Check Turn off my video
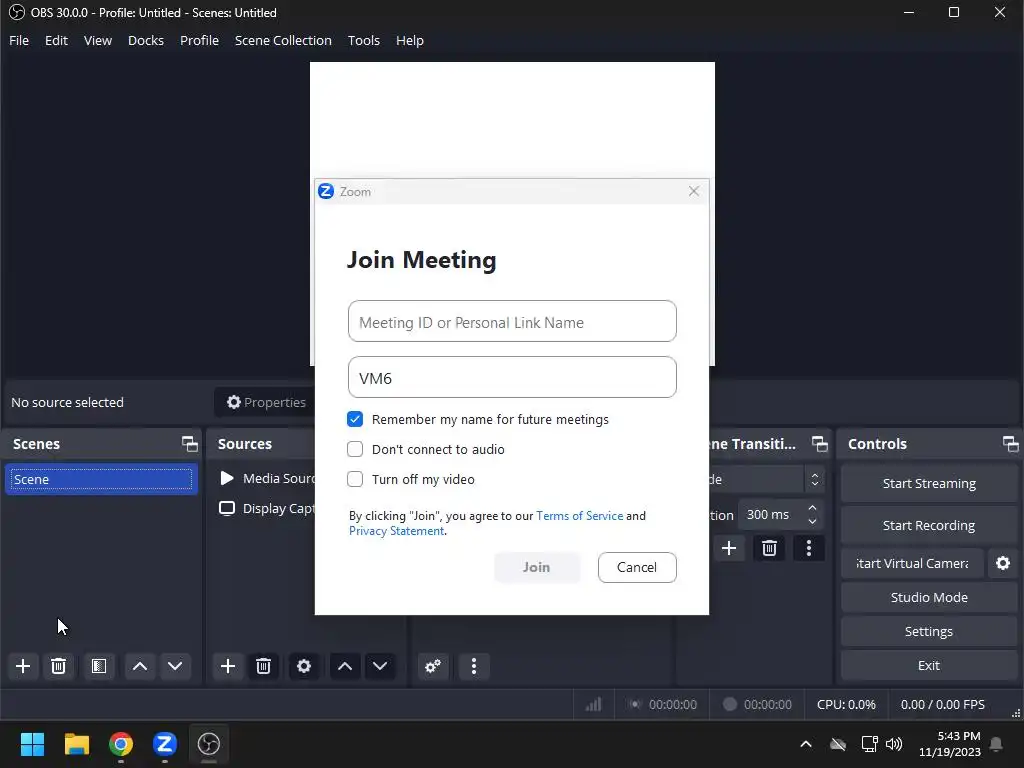Image resolution: width=1024 pixels, height=768 pixels. (355, 479)
